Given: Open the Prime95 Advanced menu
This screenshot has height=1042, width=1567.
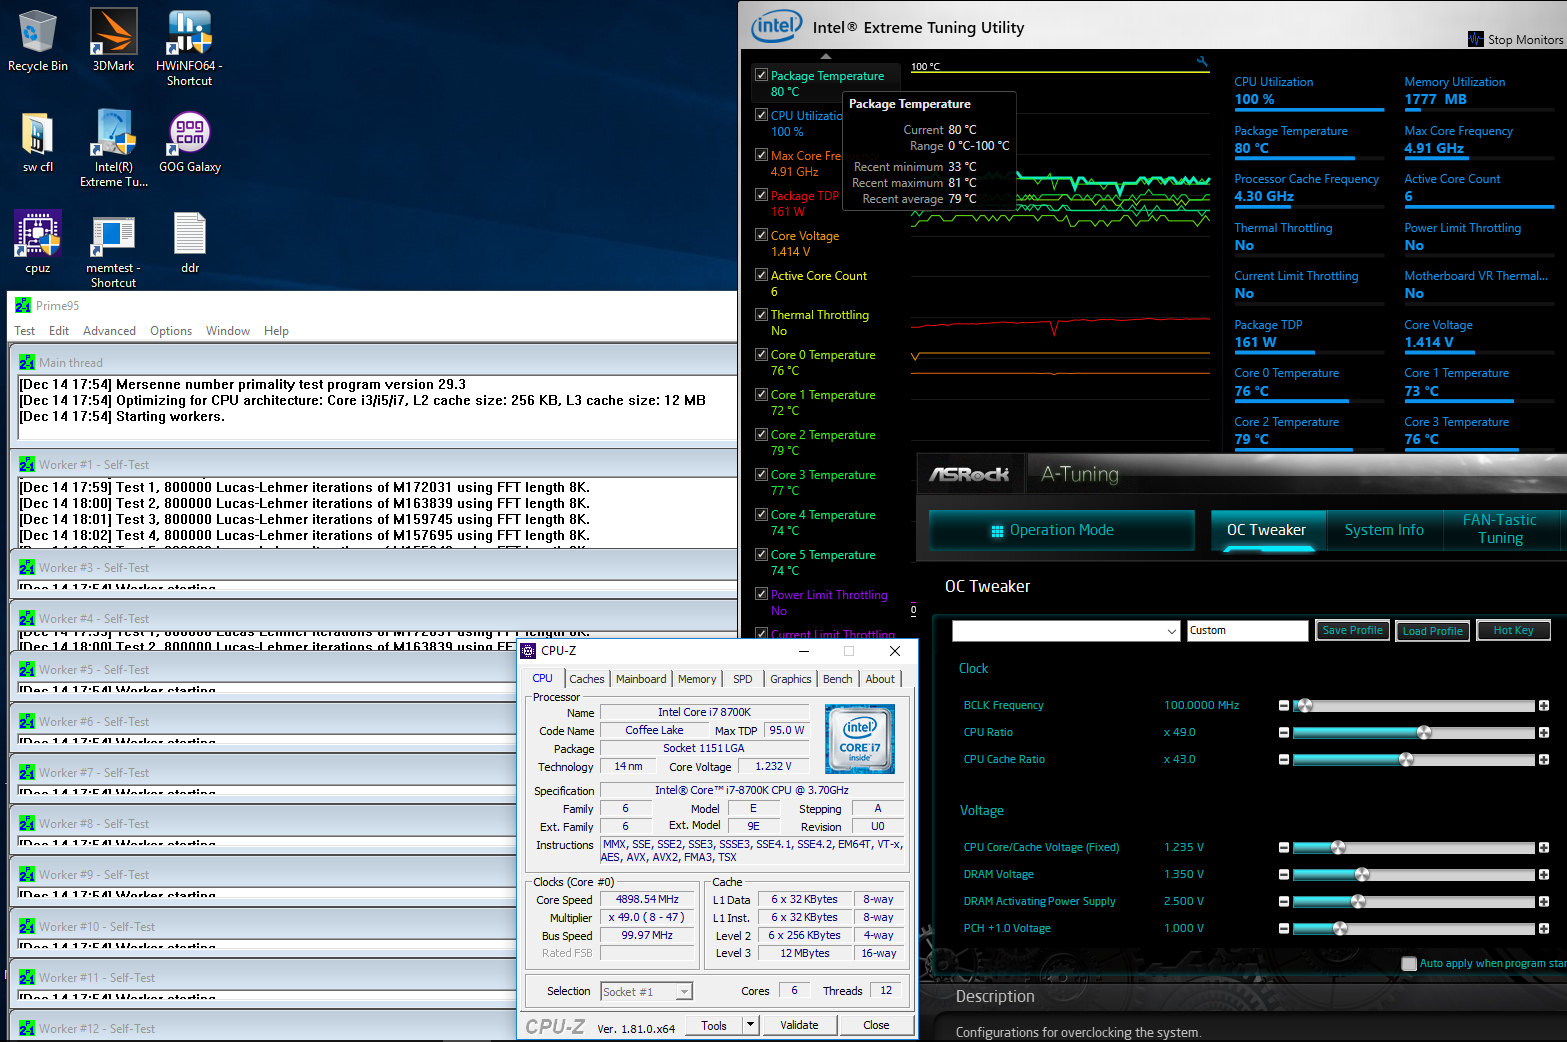Looking at the screenshot, I should pos(109,331).
